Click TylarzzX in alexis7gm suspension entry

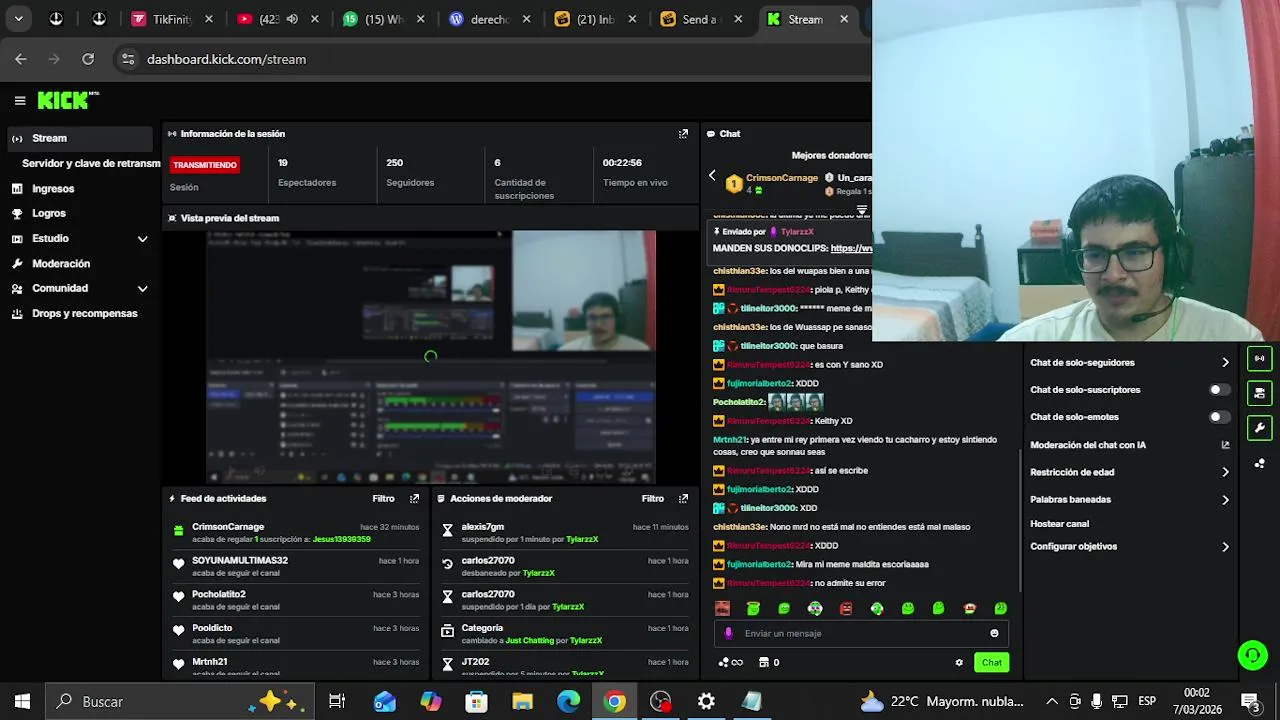pos(582,539)
